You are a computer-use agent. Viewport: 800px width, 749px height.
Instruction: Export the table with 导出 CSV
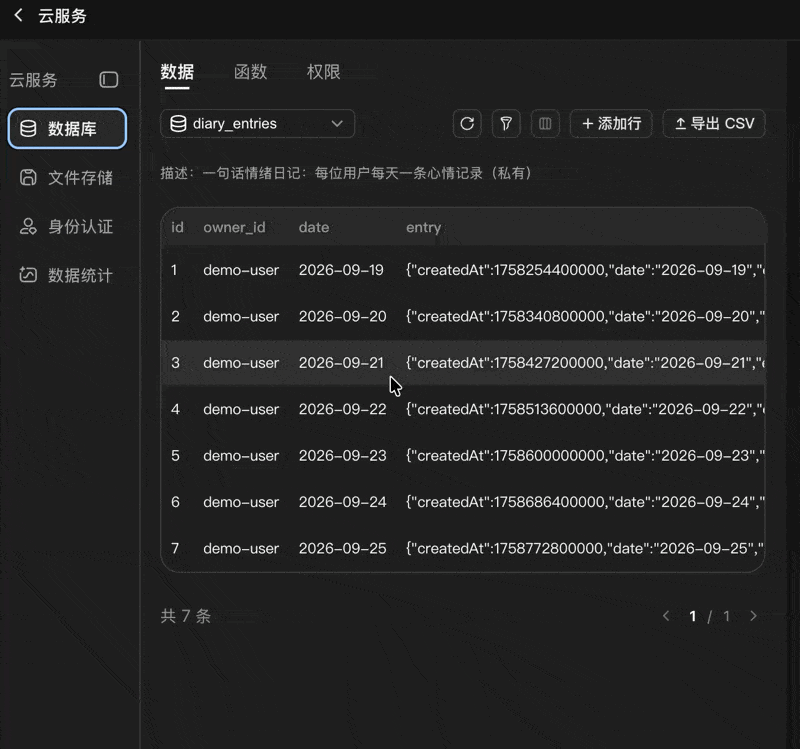(x=714, y=123)
